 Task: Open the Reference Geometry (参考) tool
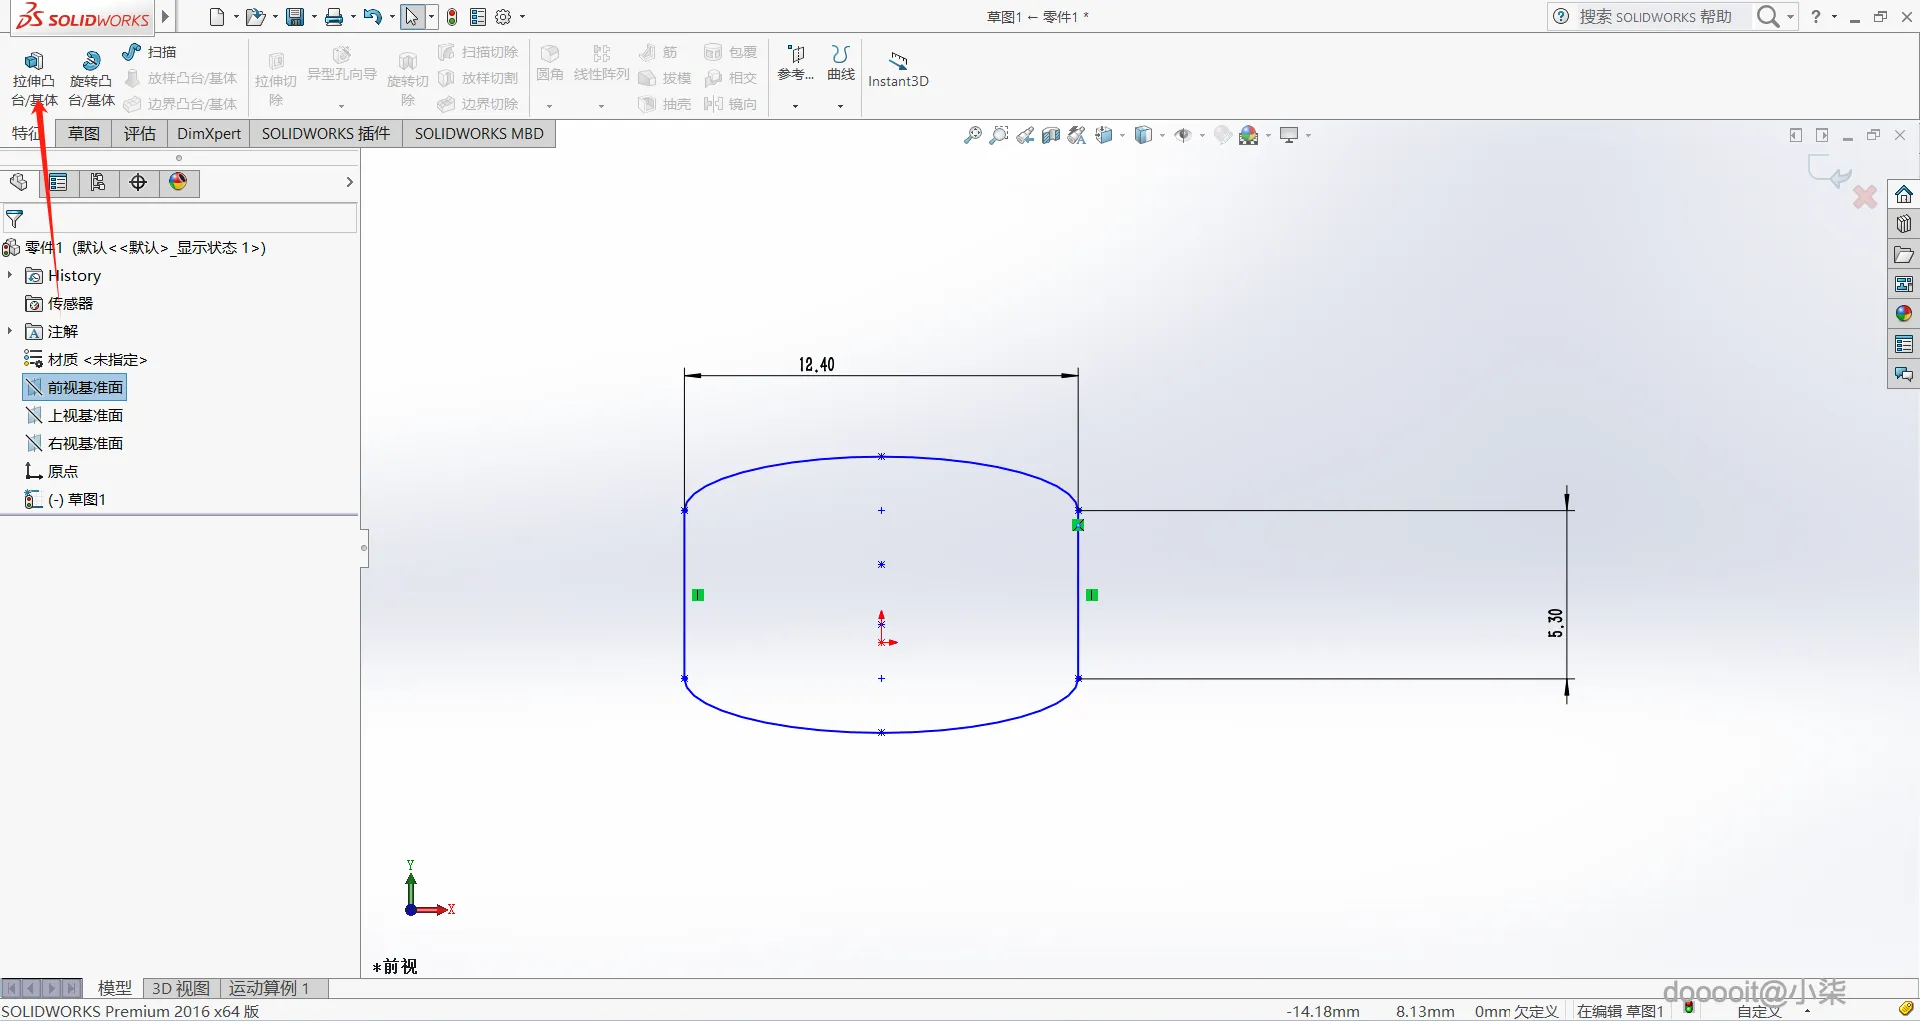pyautogui.click(x=796, y=62)
